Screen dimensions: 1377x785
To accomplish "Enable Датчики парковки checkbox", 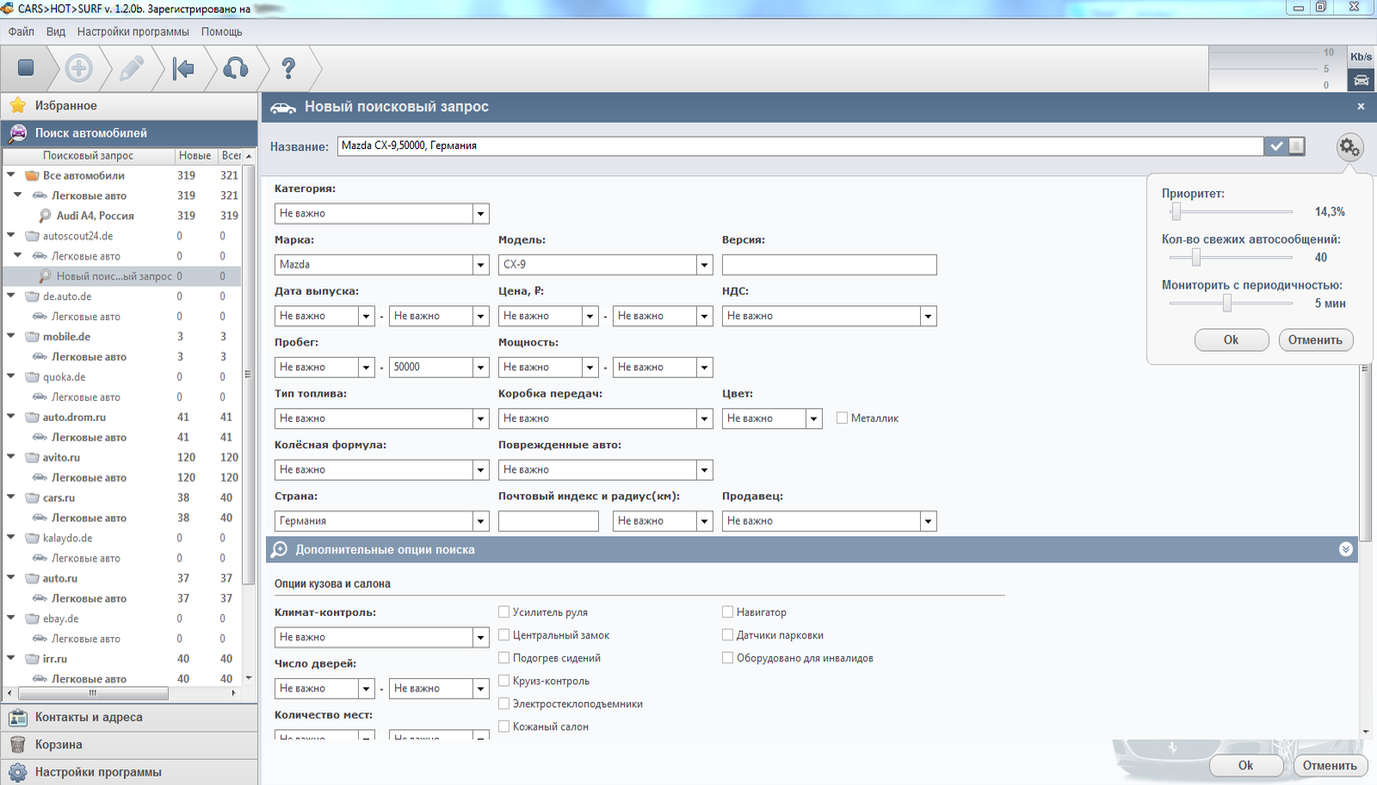I will tap(728, 635).
